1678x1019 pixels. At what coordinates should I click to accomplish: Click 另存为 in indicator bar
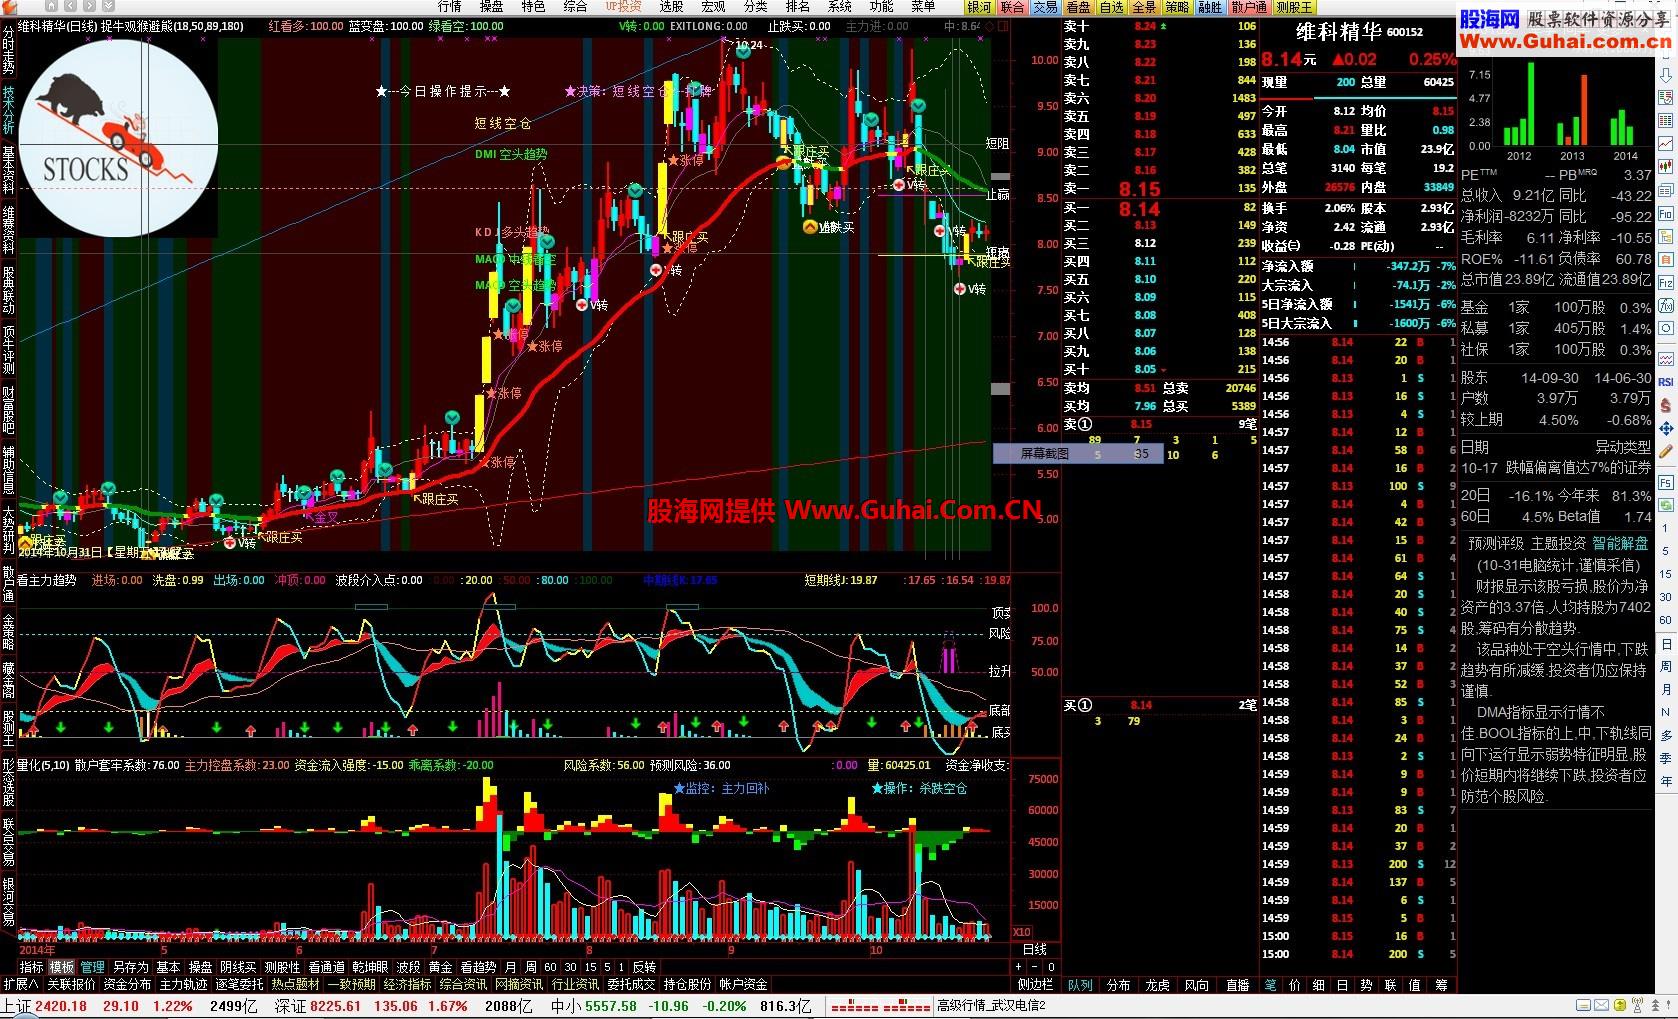point(130,967)
